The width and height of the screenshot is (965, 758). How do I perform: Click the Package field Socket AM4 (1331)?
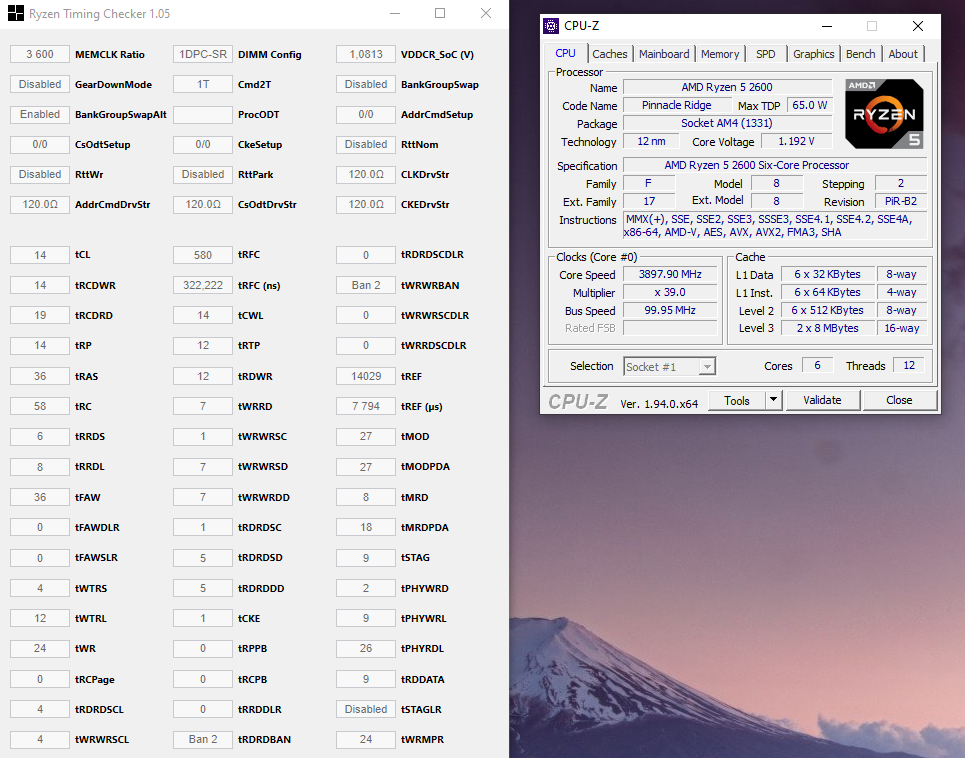(727, 123)
